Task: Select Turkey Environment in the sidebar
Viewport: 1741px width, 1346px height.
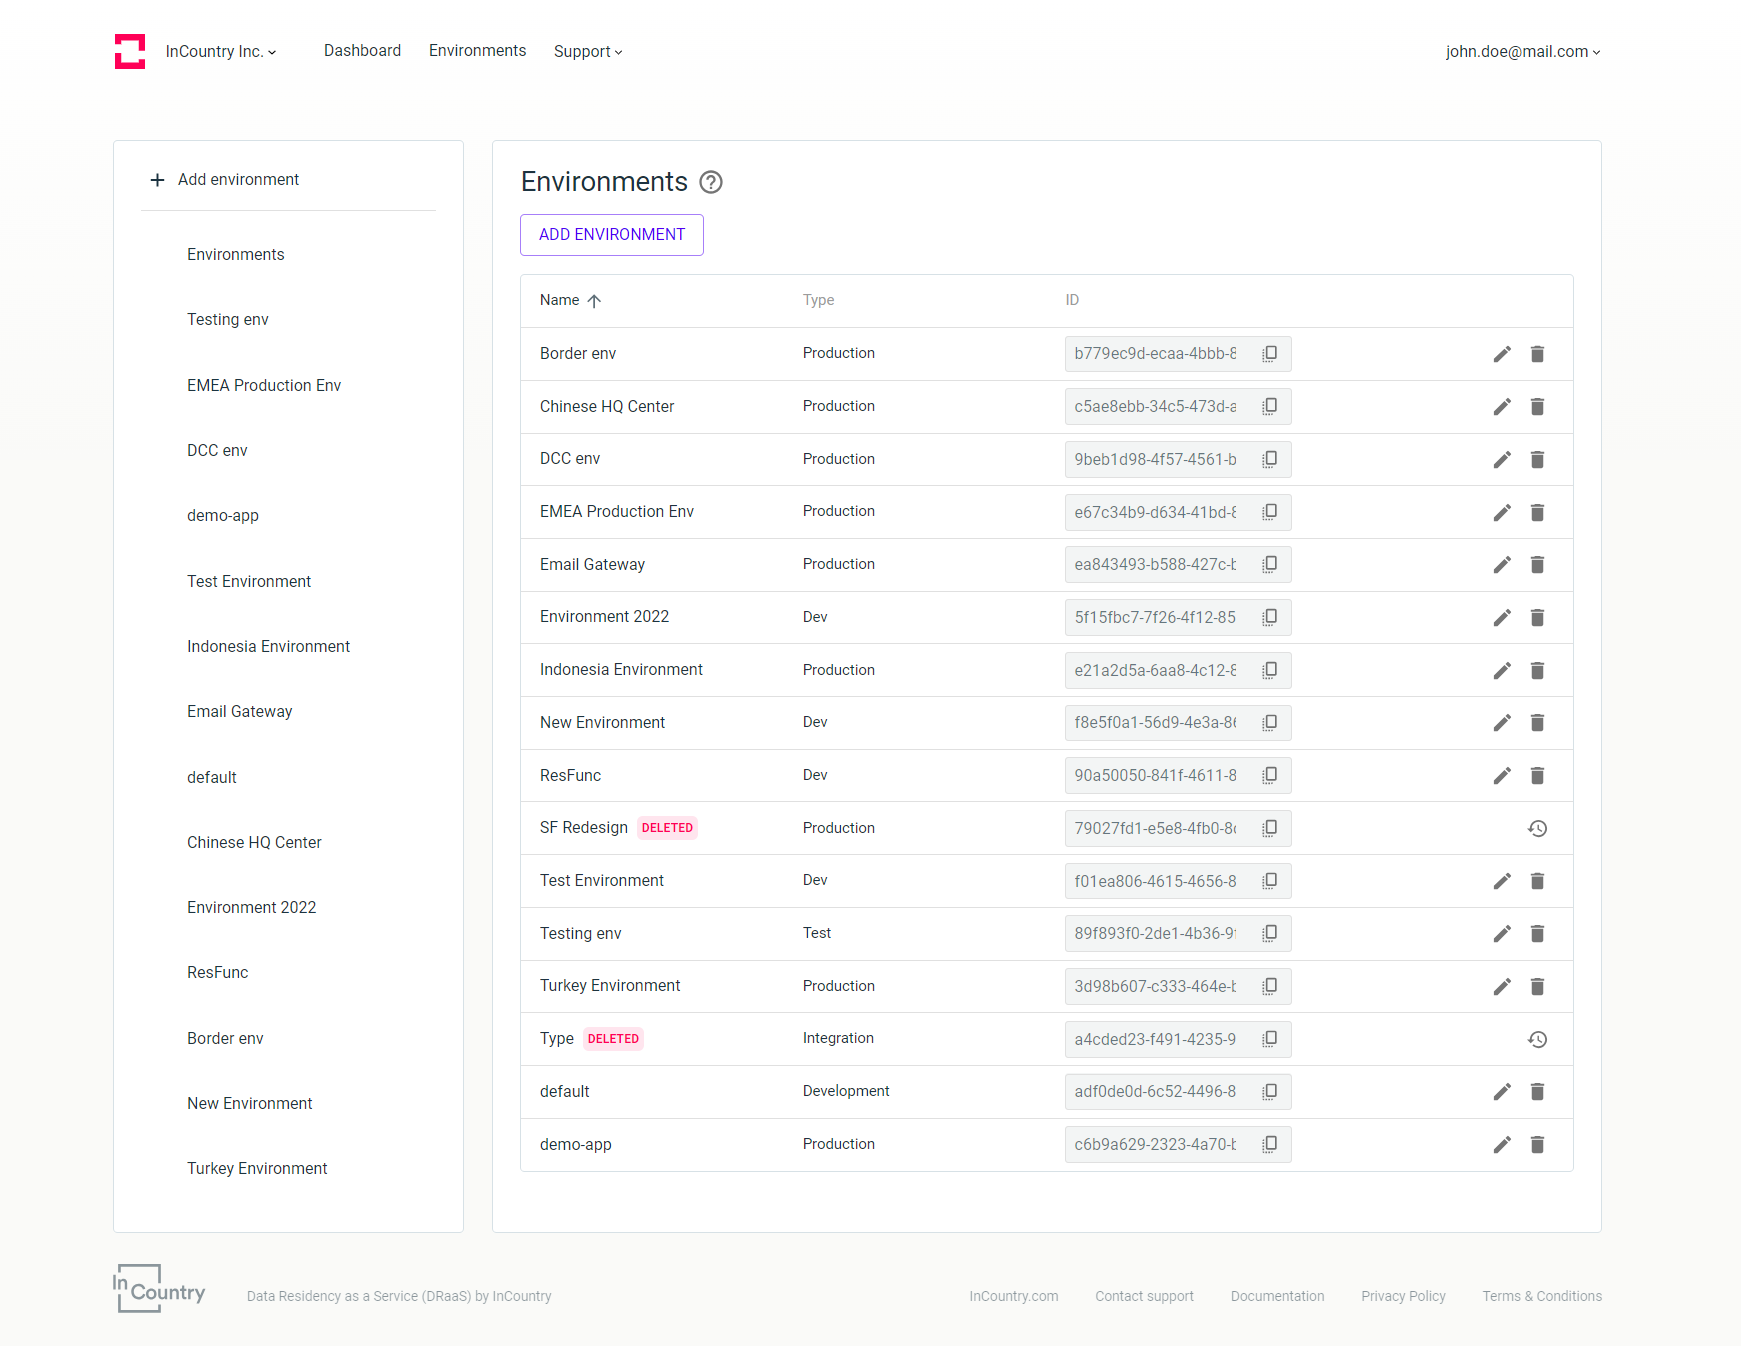Action: (x=257, y=1168)
